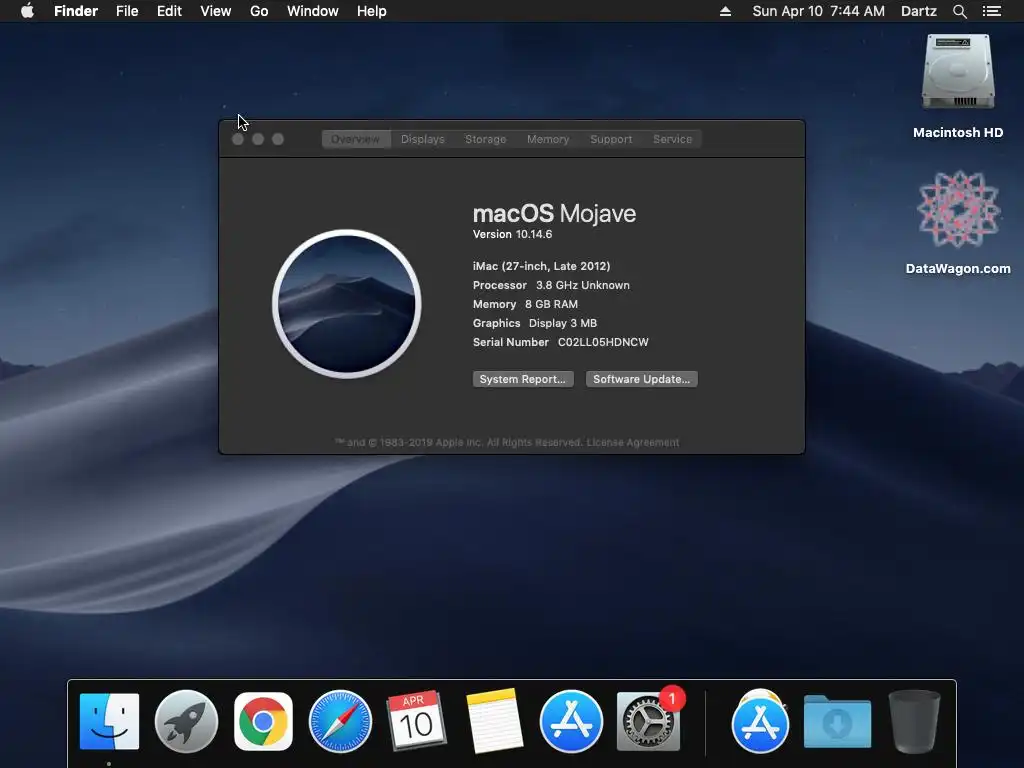Open App Store icon right of Dock divider

pyautogui.click(x=760, y=722)
